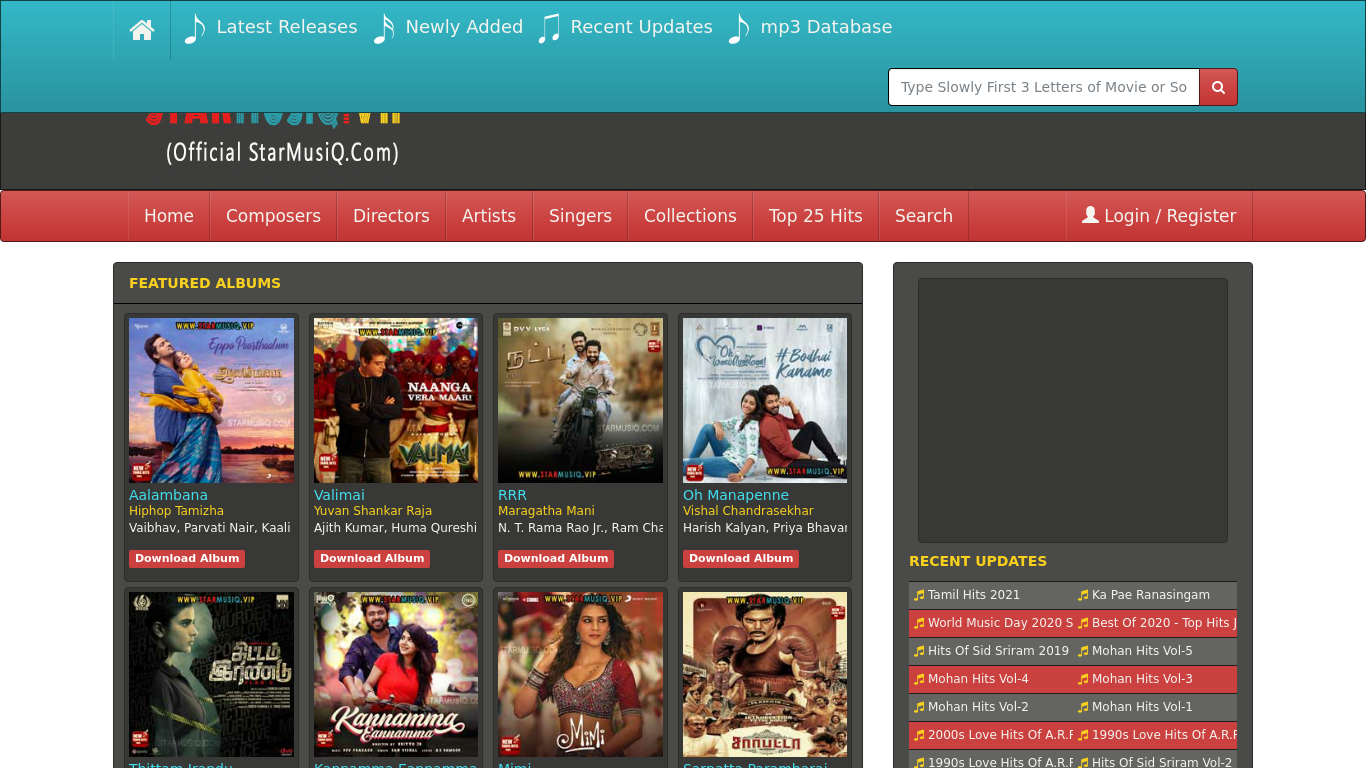Screen dimensions: 1366x768
Task: Click the RRR title link
Action: (x=512, y=495)
